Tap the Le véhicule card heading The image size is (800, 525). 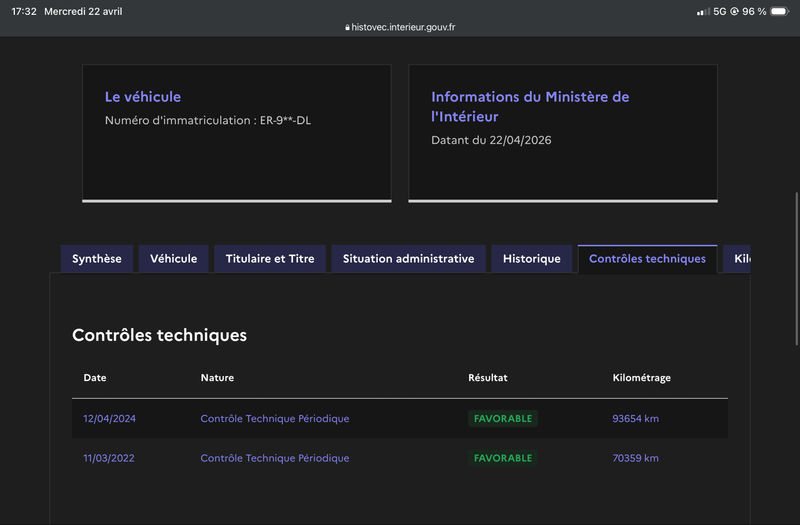(143, 97)
